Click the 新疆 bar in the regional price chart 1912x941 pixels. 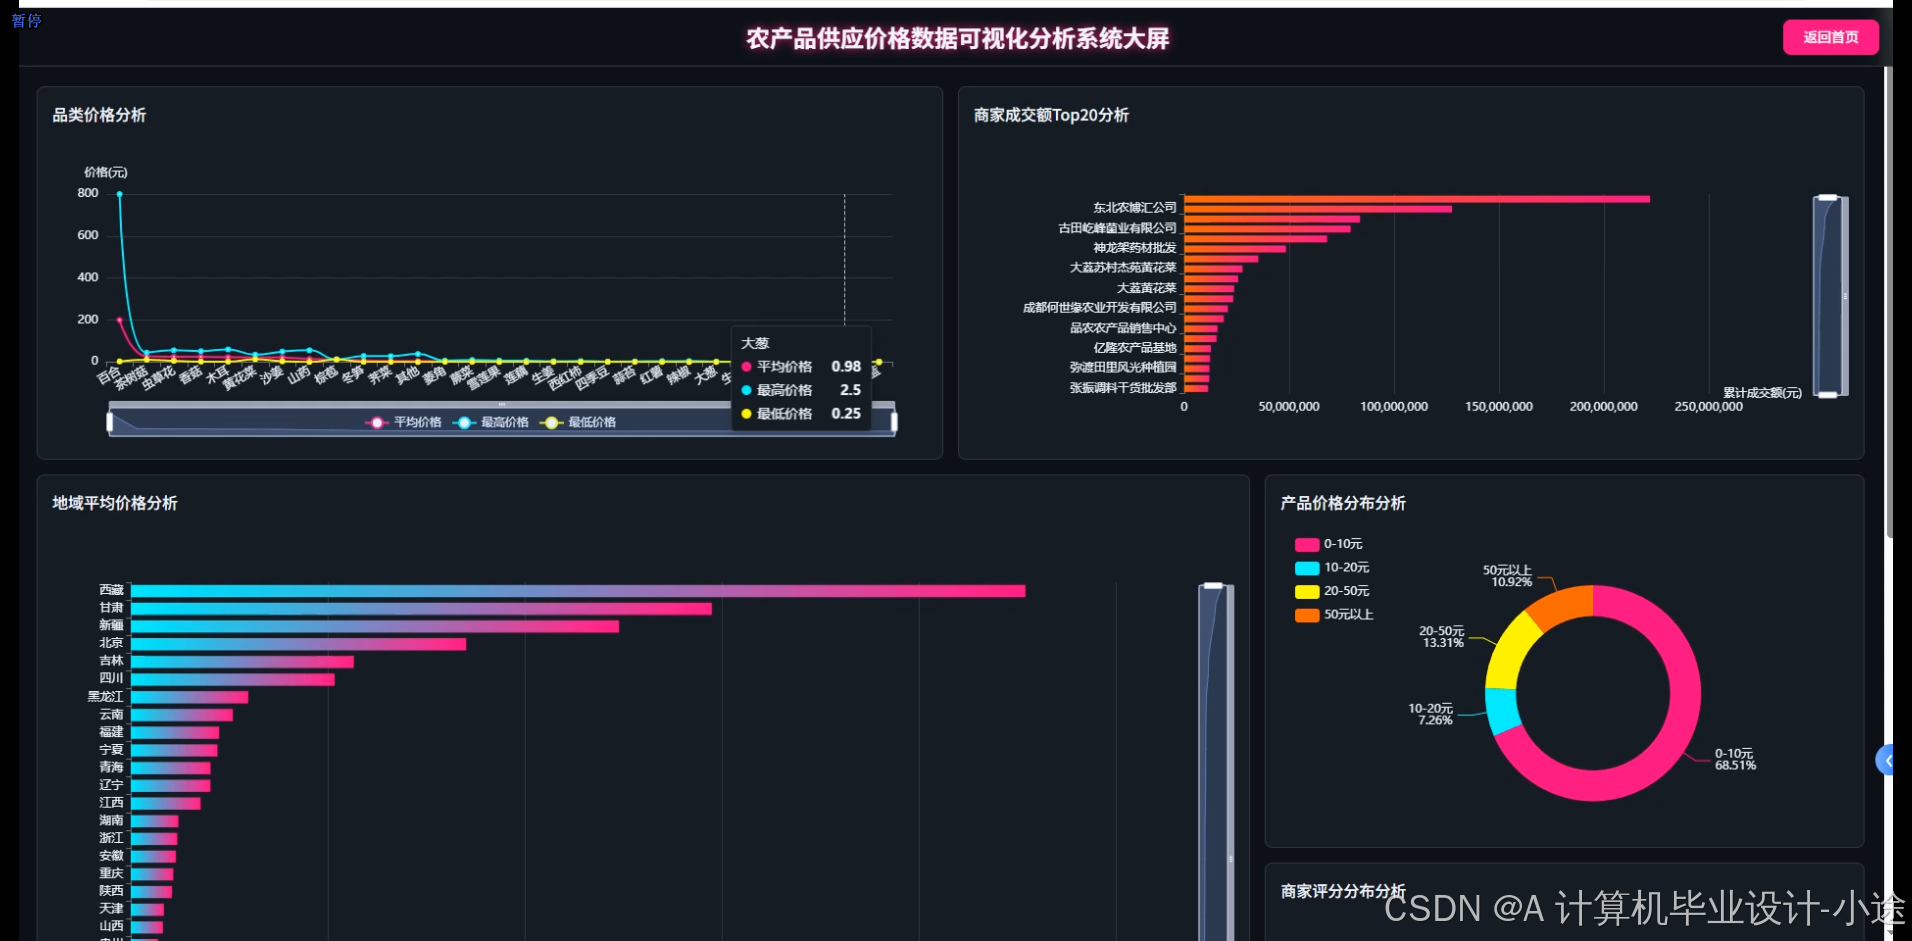[375, 626]
